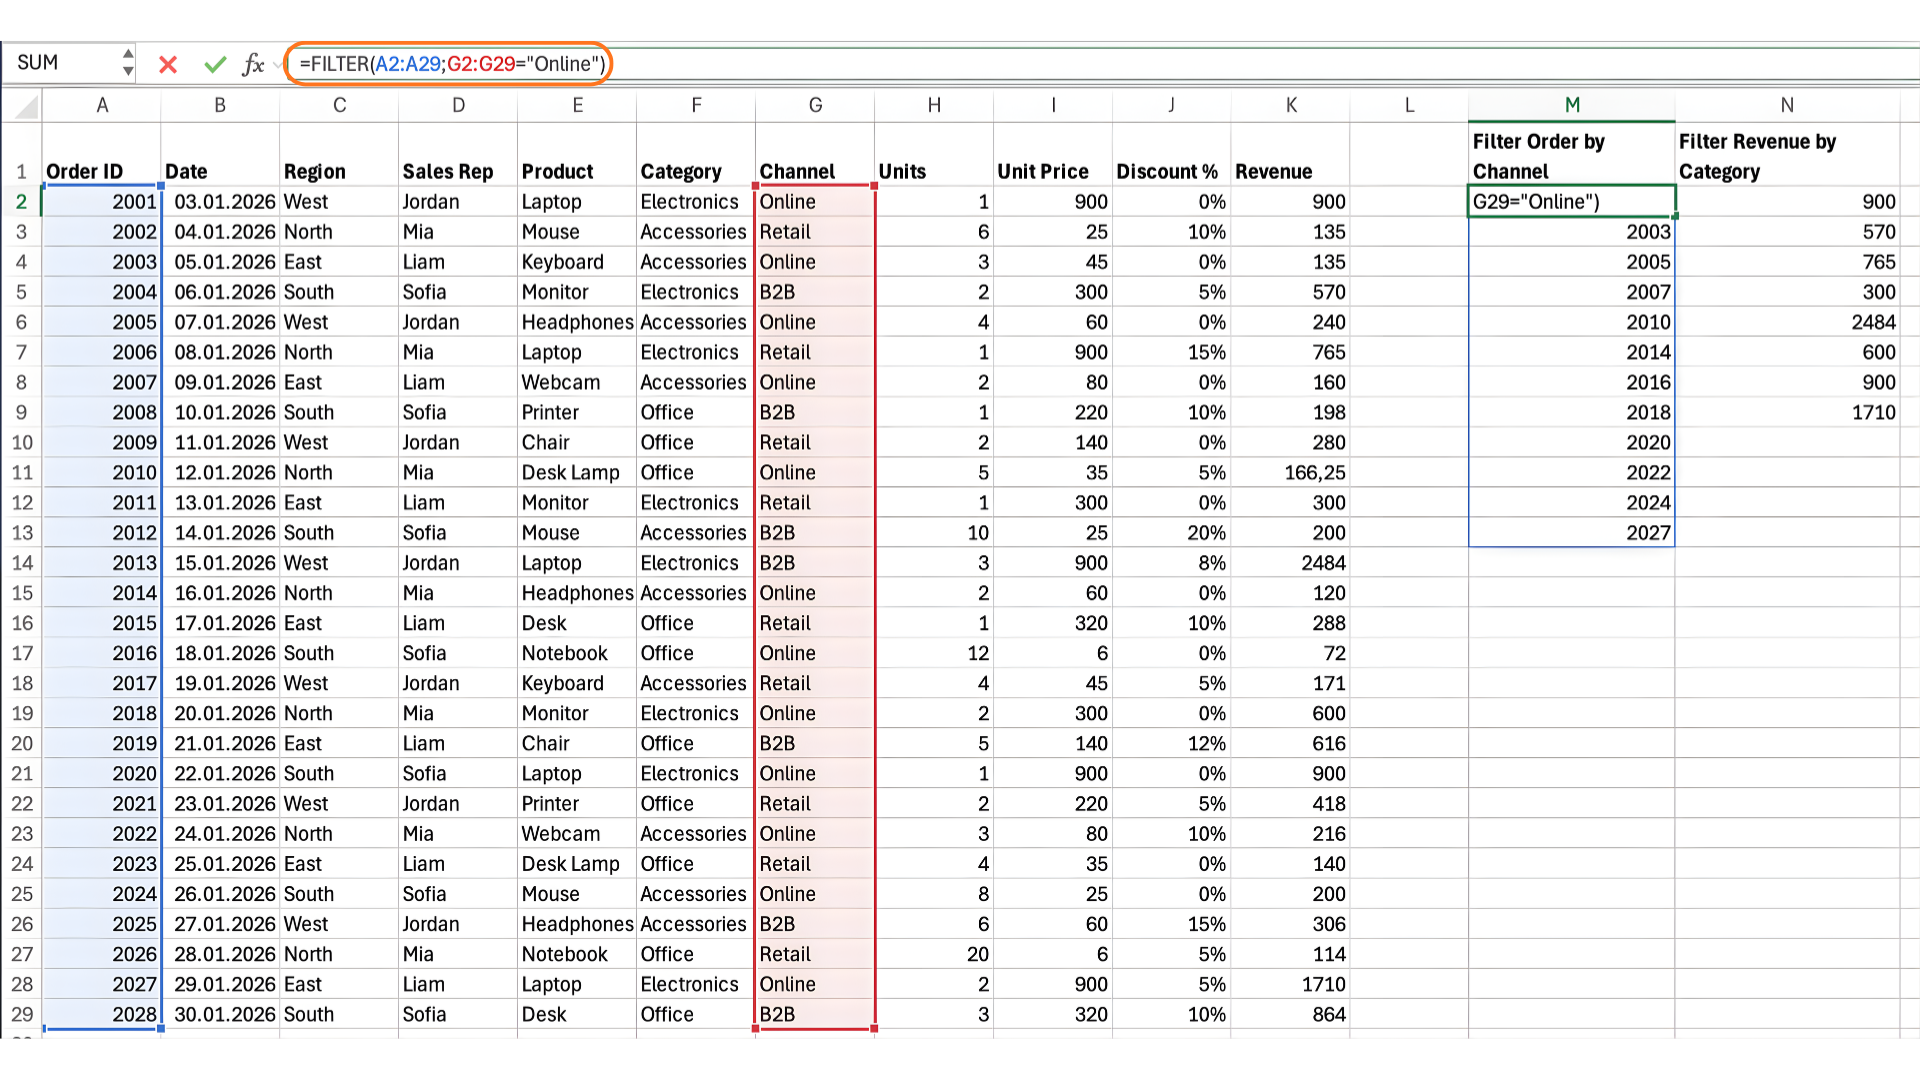Open Insert Function fx button
The width and height of the screenshot is (1920, 1080).
252,65
